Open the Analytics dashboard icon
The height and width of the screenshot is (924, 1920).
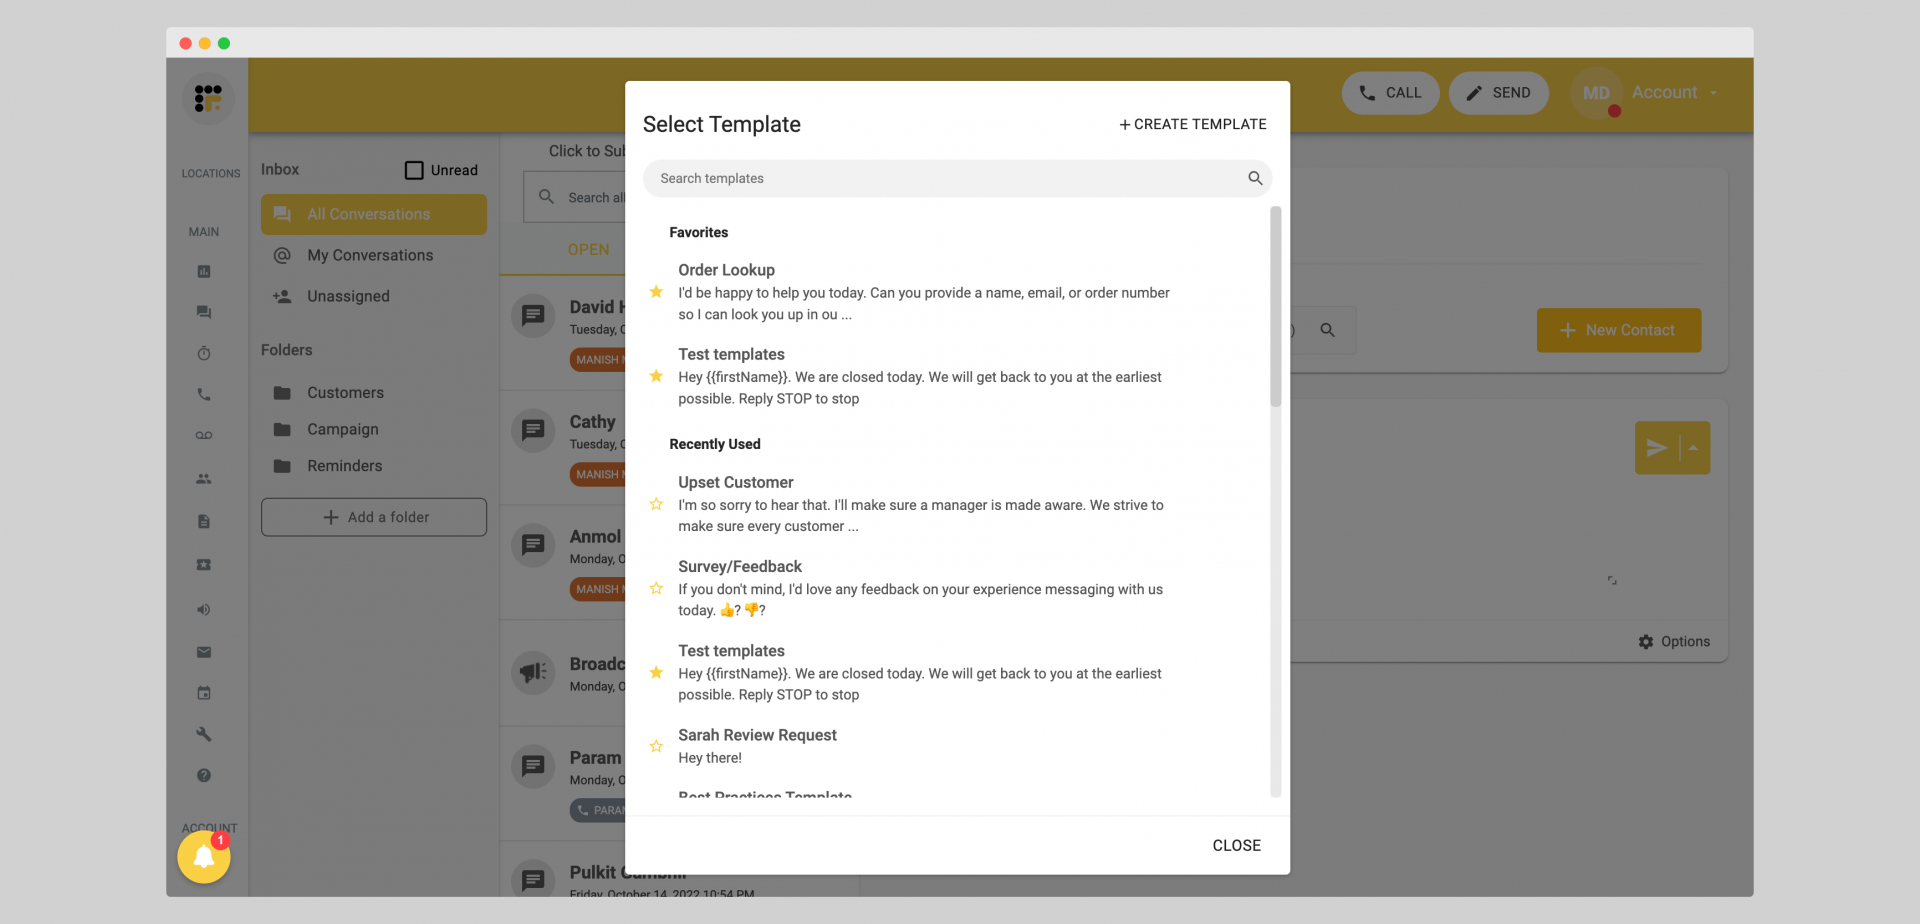coord(204,271)
